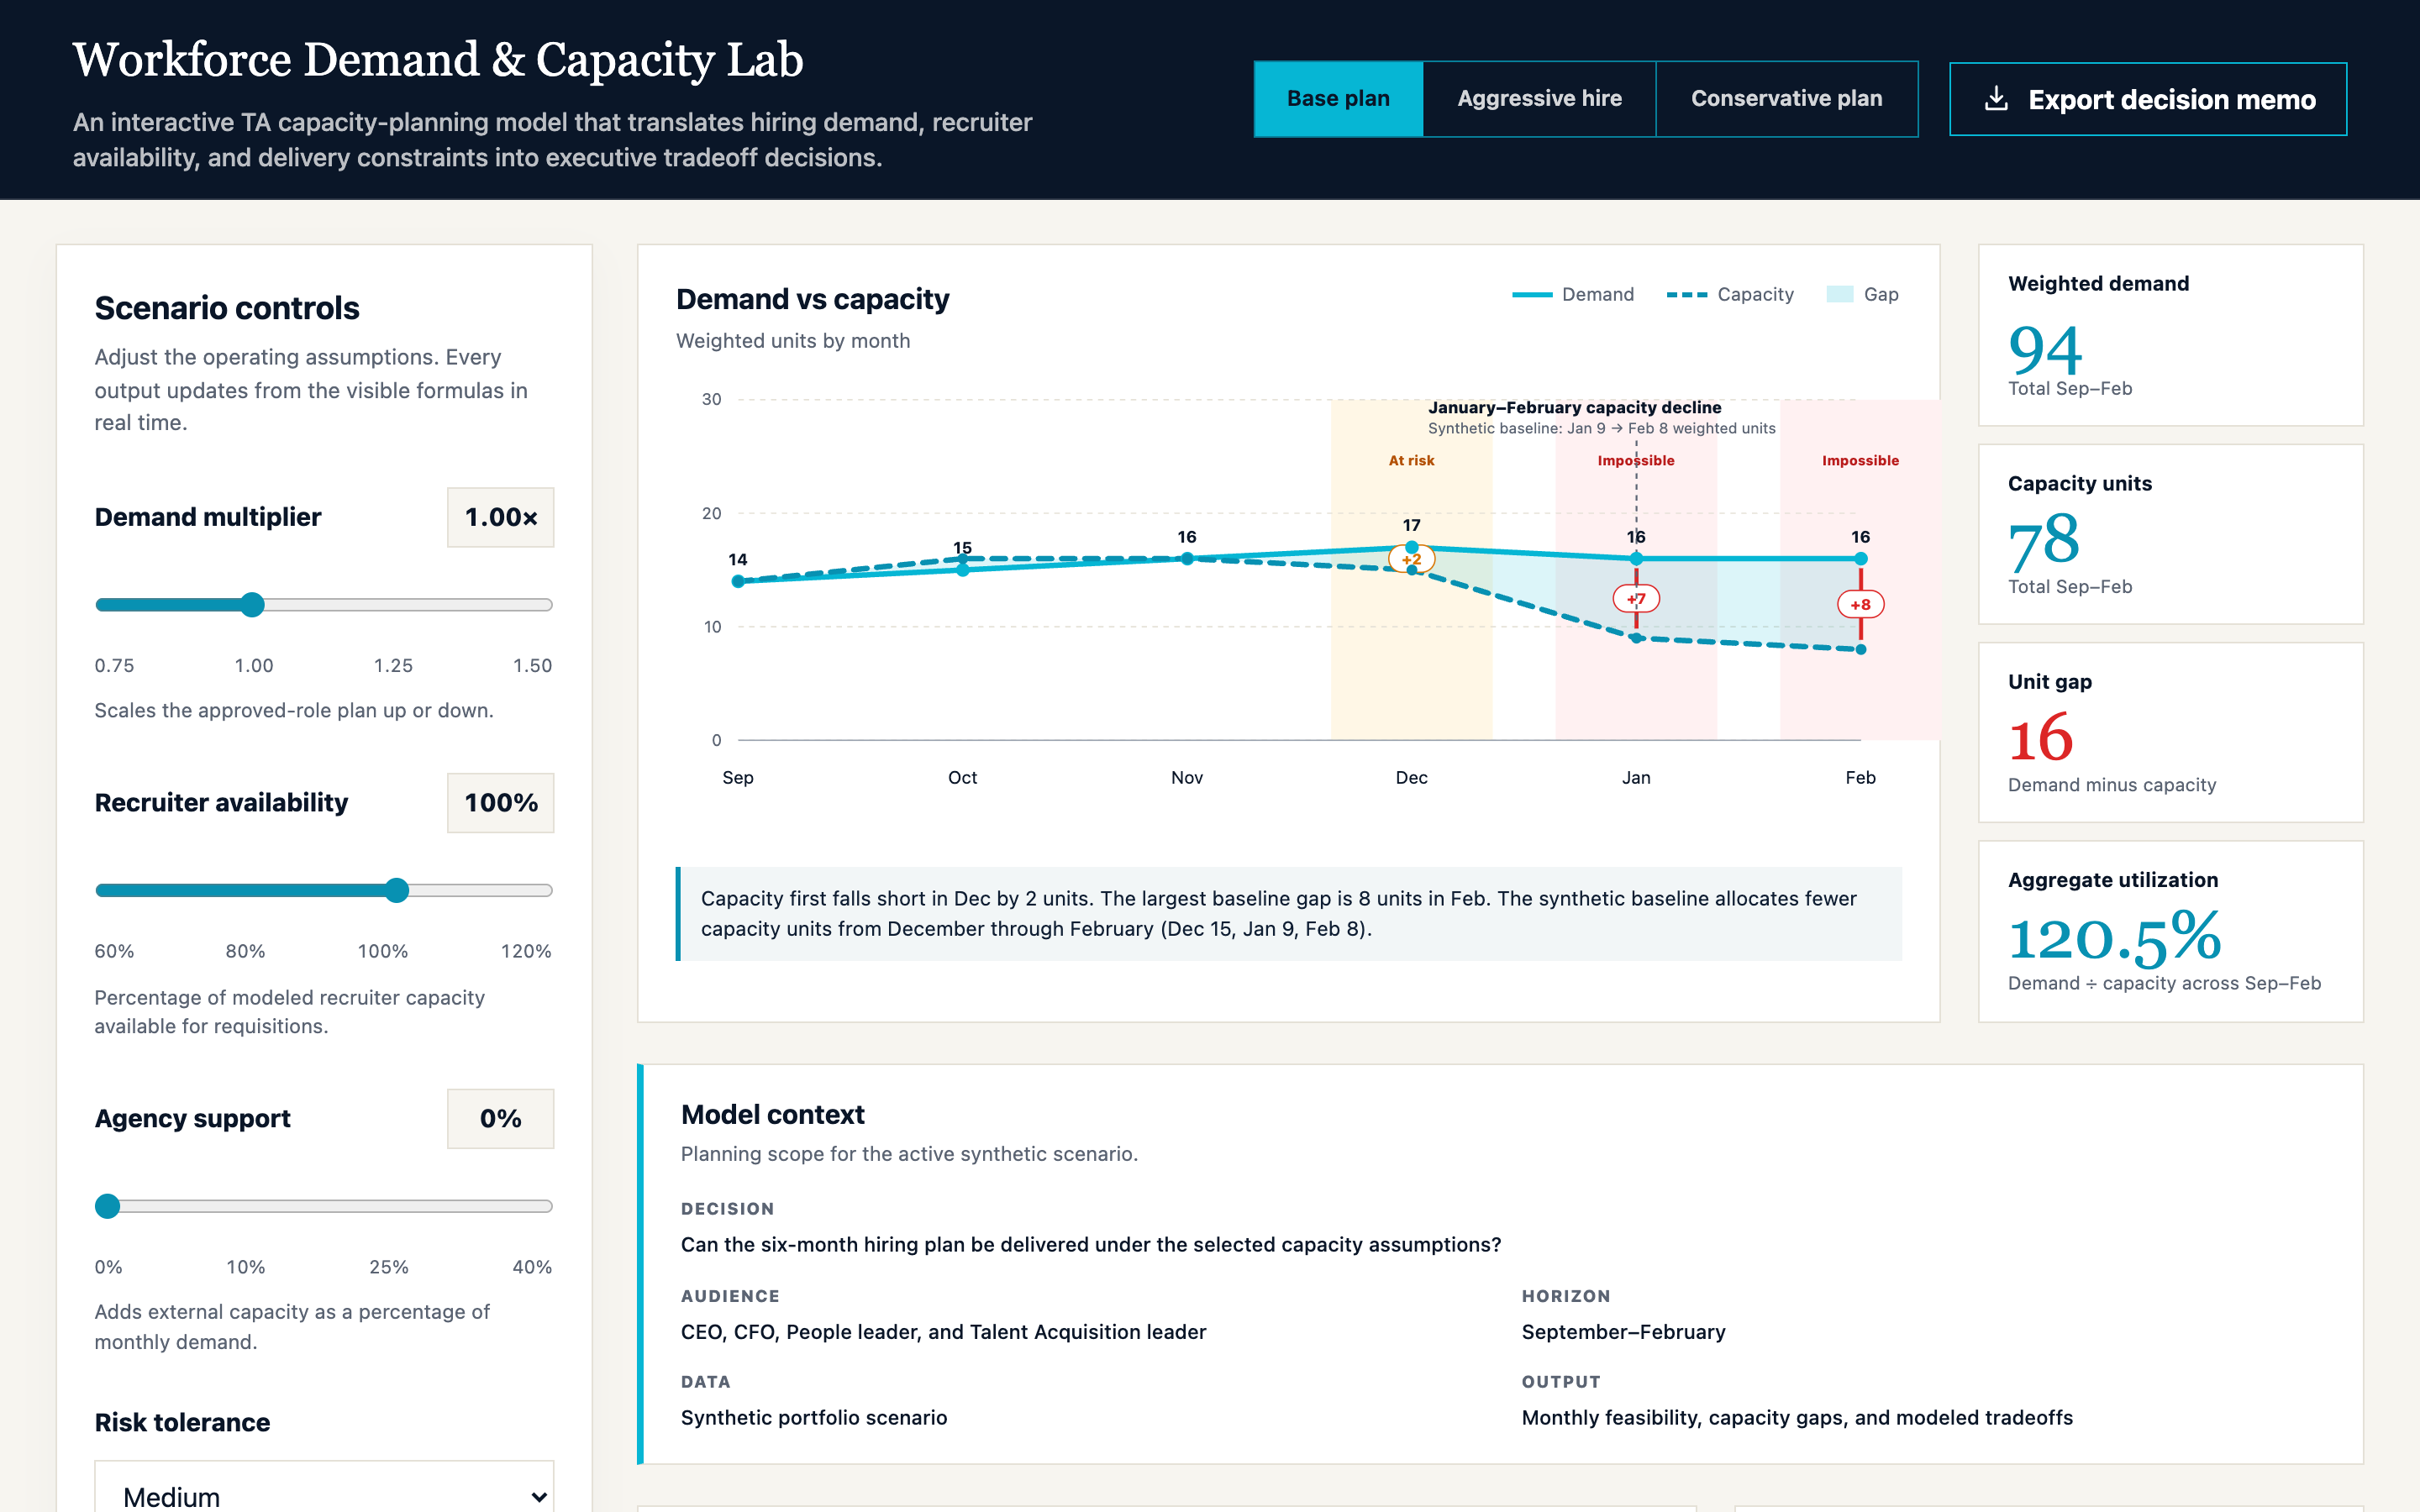
Task: Click the Dec label on the month axis
Action: click(x=1411, y=777)
